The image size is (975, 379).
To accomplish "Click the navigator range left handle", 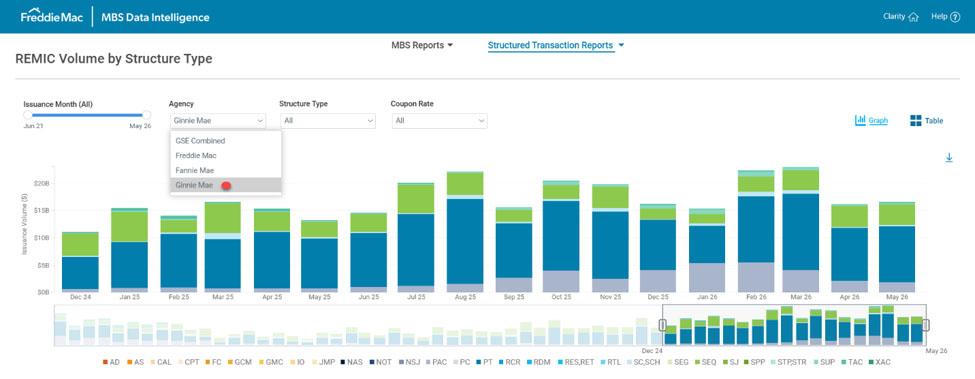I will [663, 325].
